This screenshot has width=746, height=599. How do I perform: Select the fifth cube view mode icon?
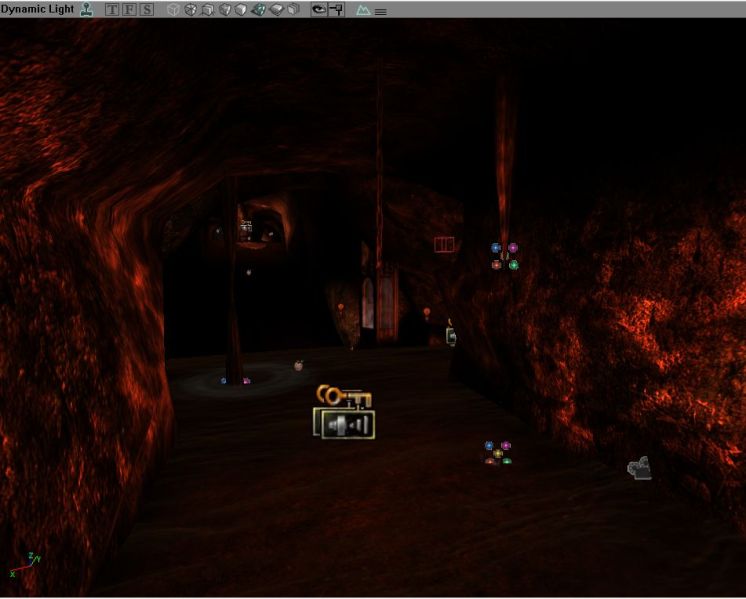point(241,10)
